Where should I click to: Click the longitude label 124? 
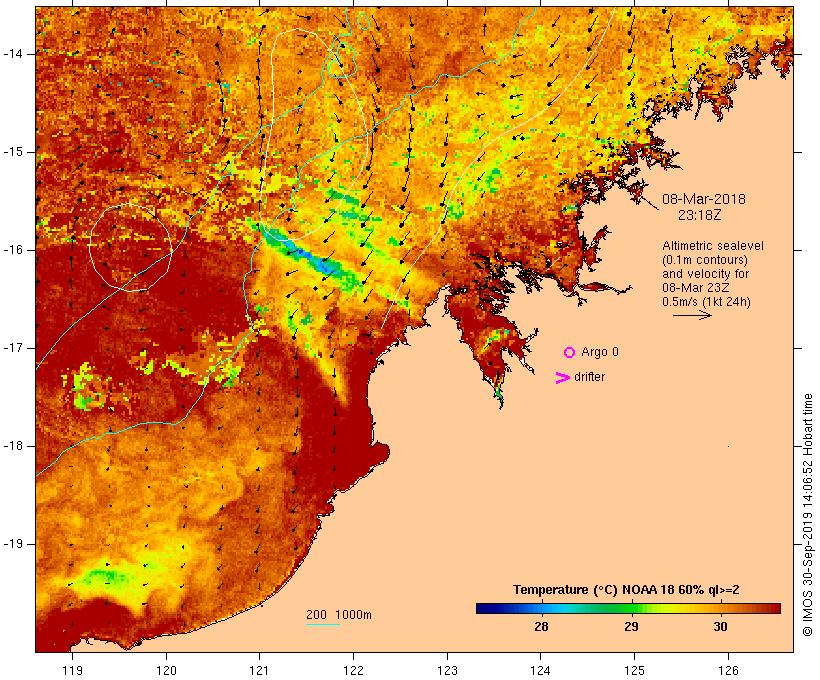[540, 670]
